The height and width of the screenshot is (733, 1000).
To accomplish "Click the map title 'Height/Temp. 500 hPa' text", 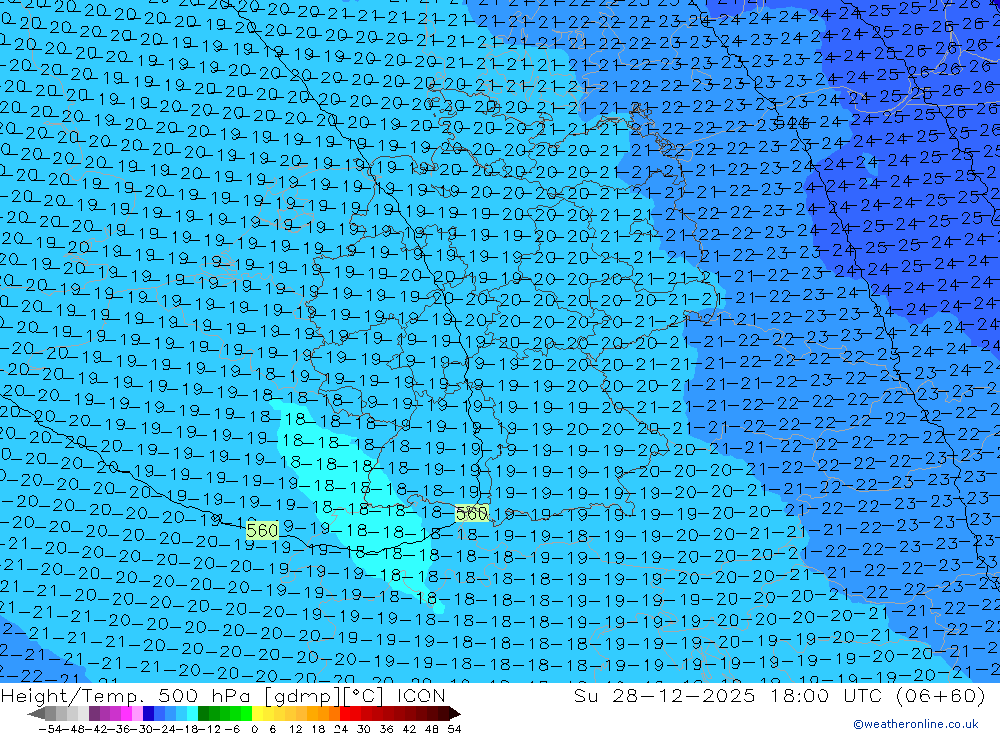I will click(127, 695).
